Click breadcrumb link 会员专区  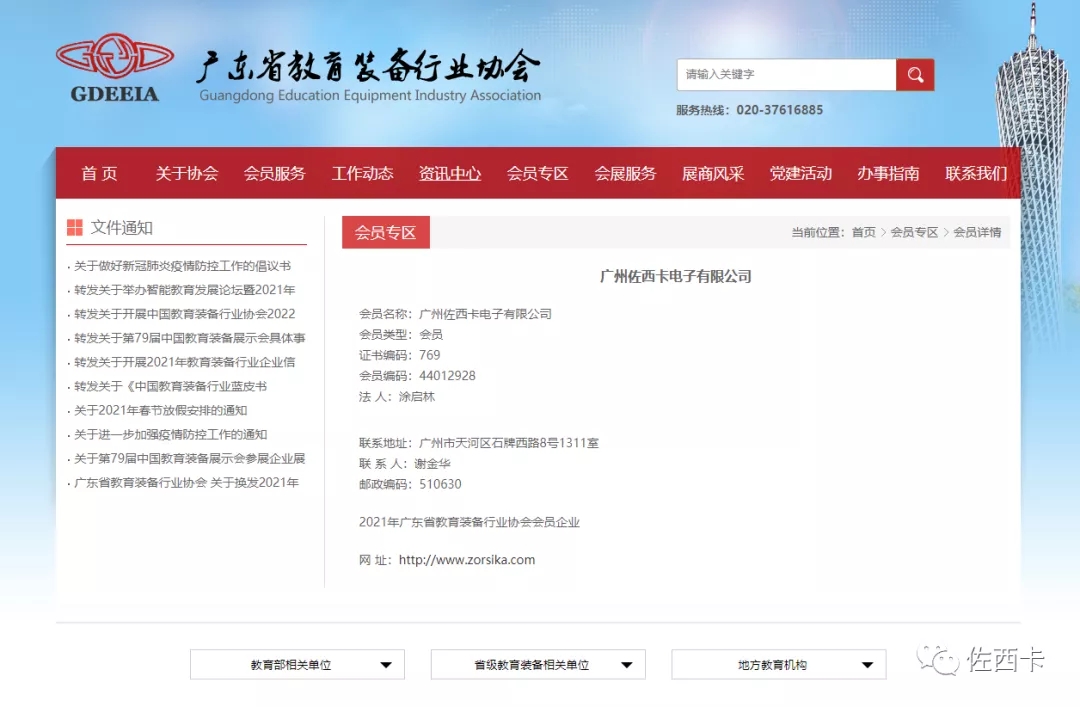click(x=914, y=232)
